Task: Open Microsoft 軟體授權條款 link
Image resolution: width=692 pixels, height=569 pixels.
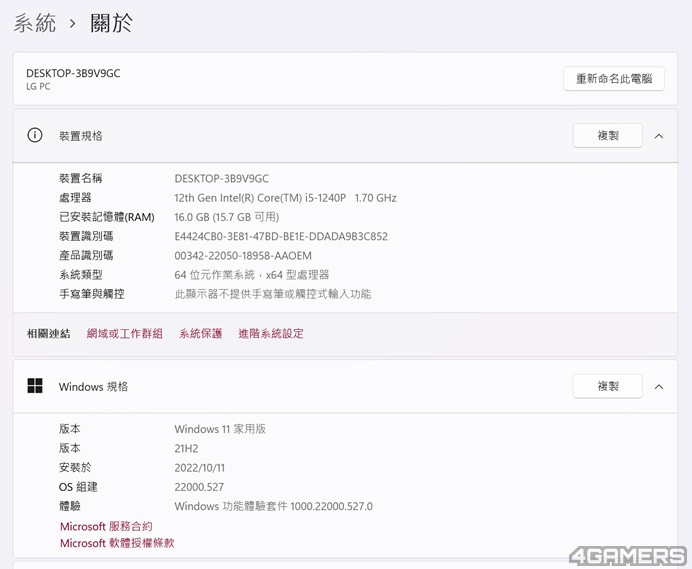Action: (117, 543)
